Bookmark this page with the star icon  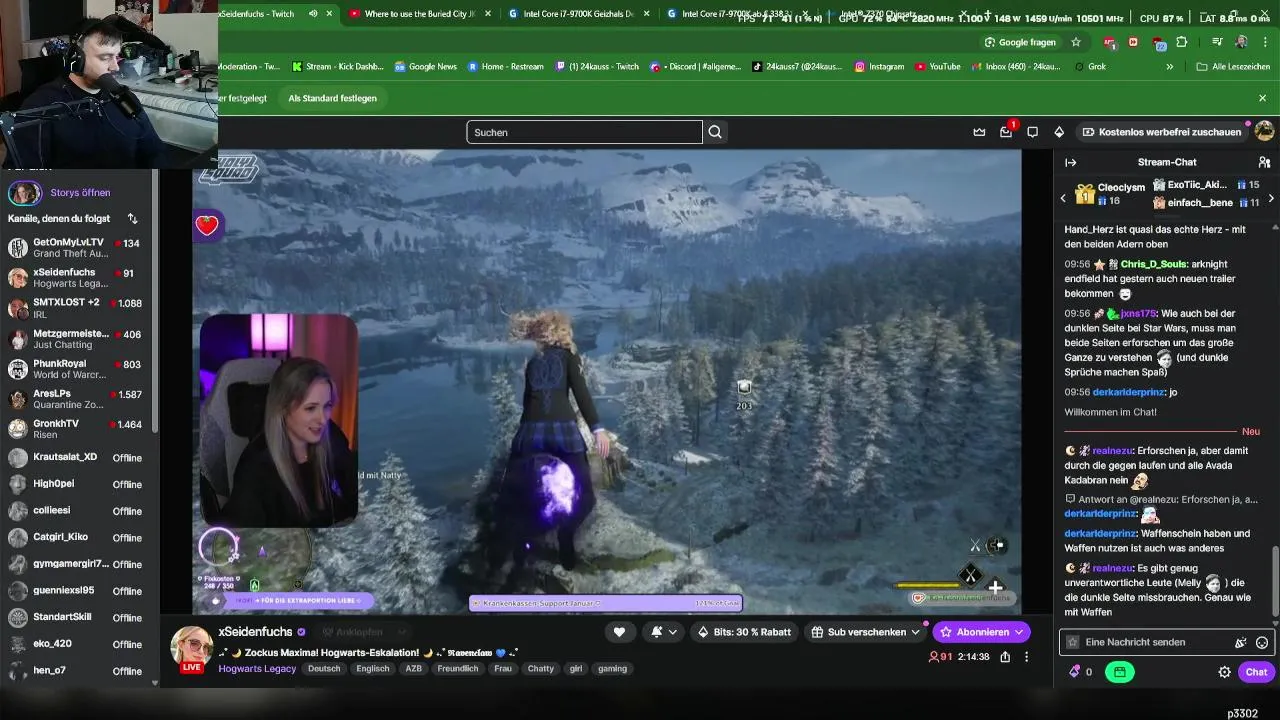click(x=1076, y=42)
